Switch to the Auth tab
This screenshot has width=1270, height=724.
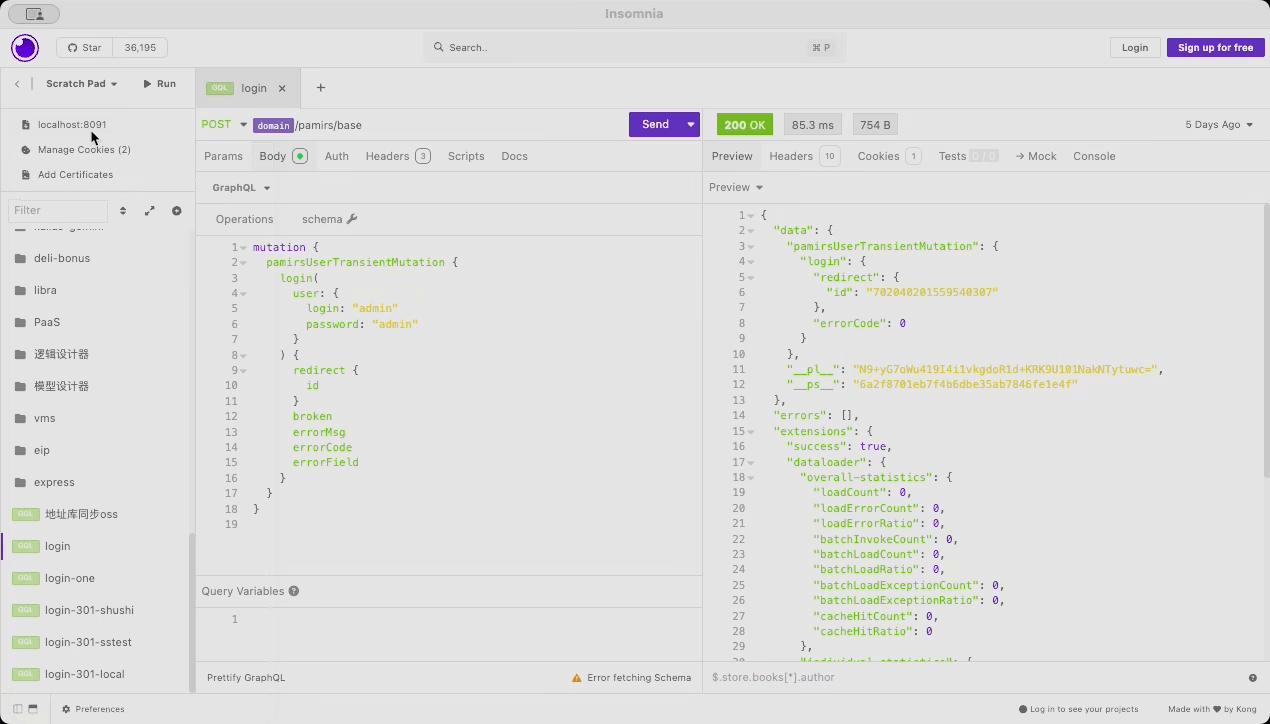point(337,156)
